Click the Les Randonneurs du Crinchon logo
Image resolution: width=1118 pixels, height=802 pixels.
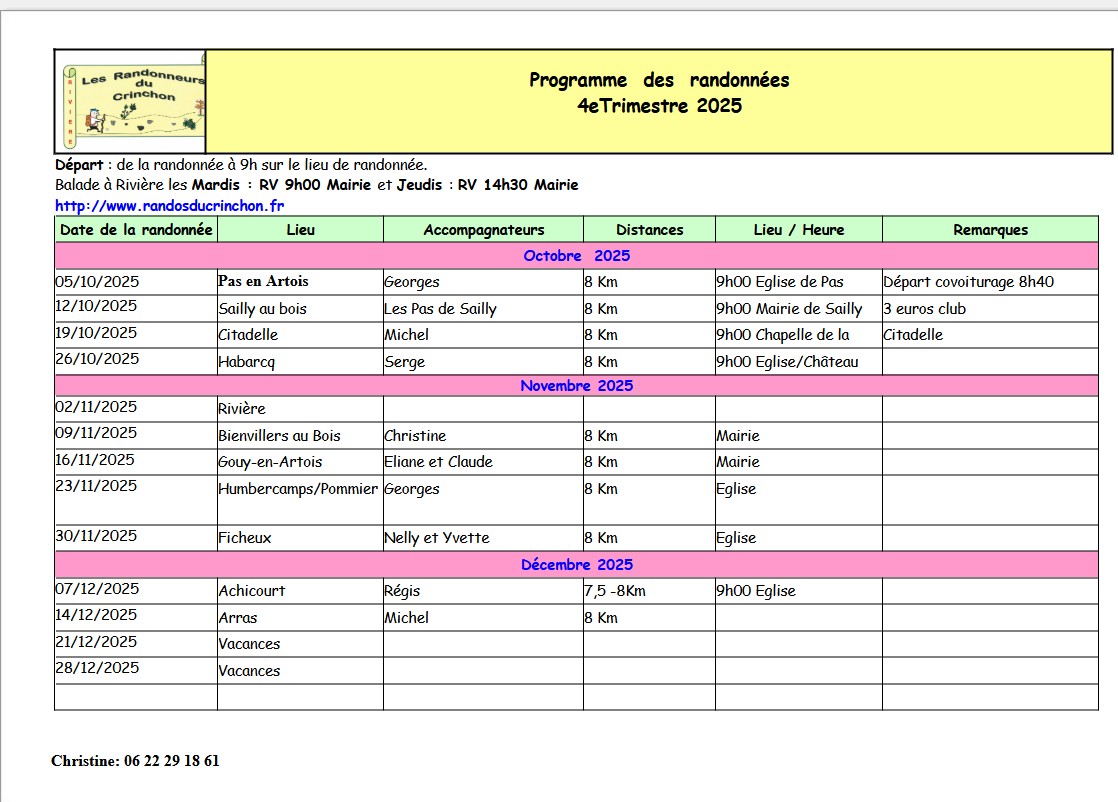(x=130, y=100)
